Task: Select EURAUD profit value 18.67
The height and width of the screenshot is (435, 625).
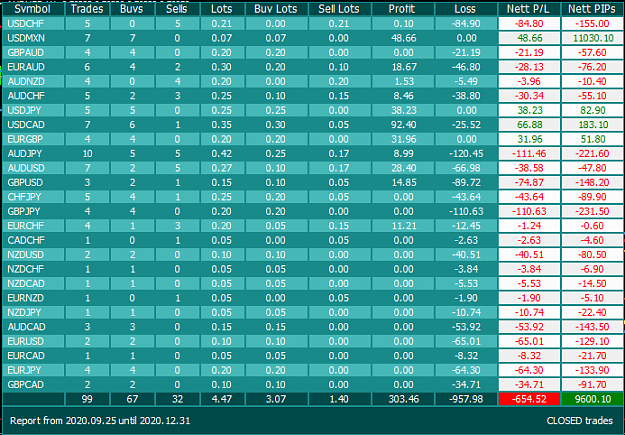Action: (x=403, y=67)
